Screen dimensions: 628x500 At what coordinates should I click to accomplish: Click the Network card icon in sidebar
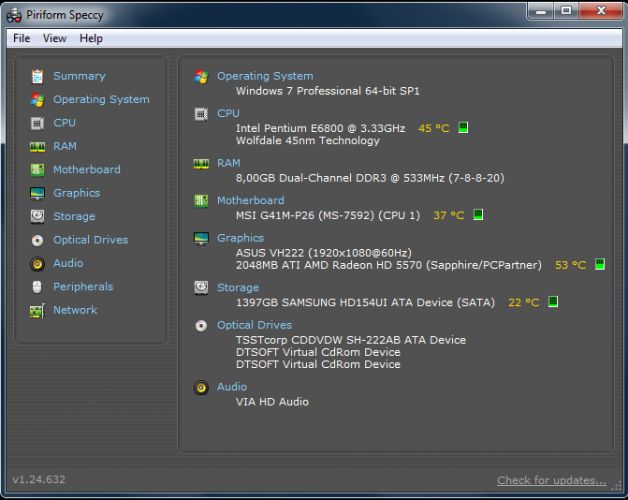click(x=38, y=310)
